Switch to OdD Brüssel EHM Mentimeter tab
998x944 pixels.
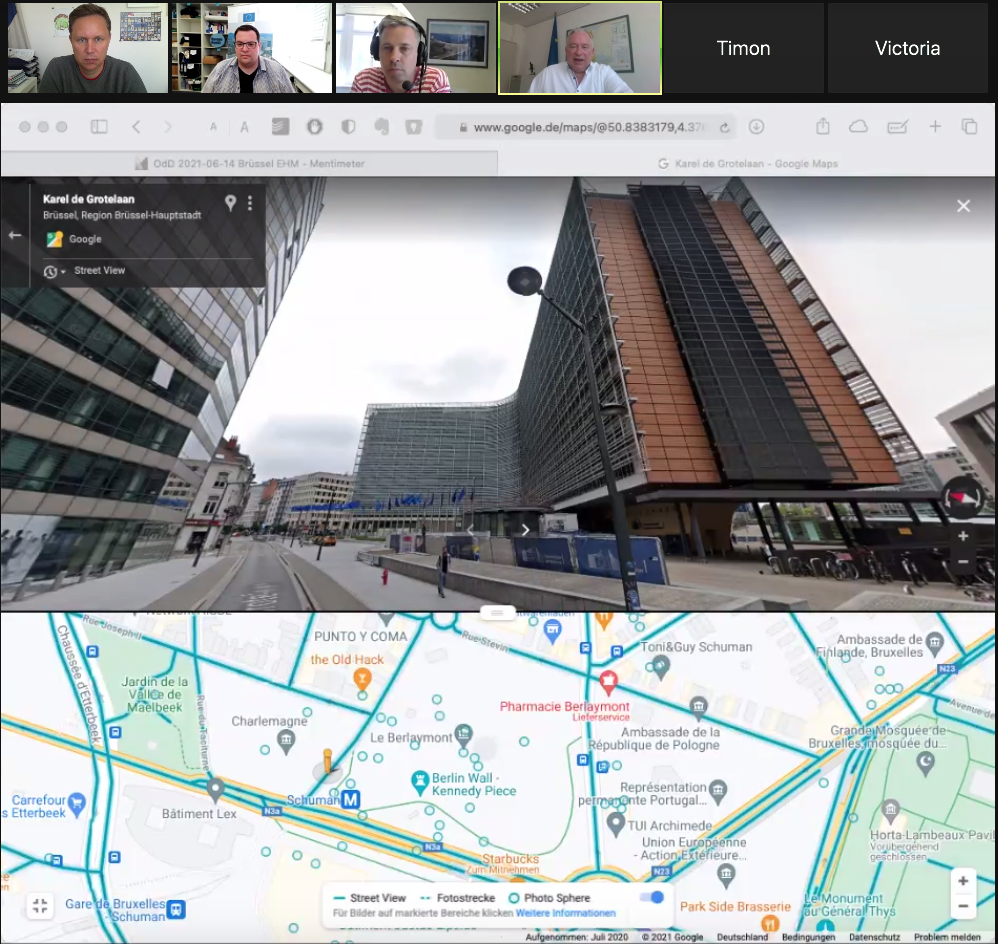tap(250, 164)
